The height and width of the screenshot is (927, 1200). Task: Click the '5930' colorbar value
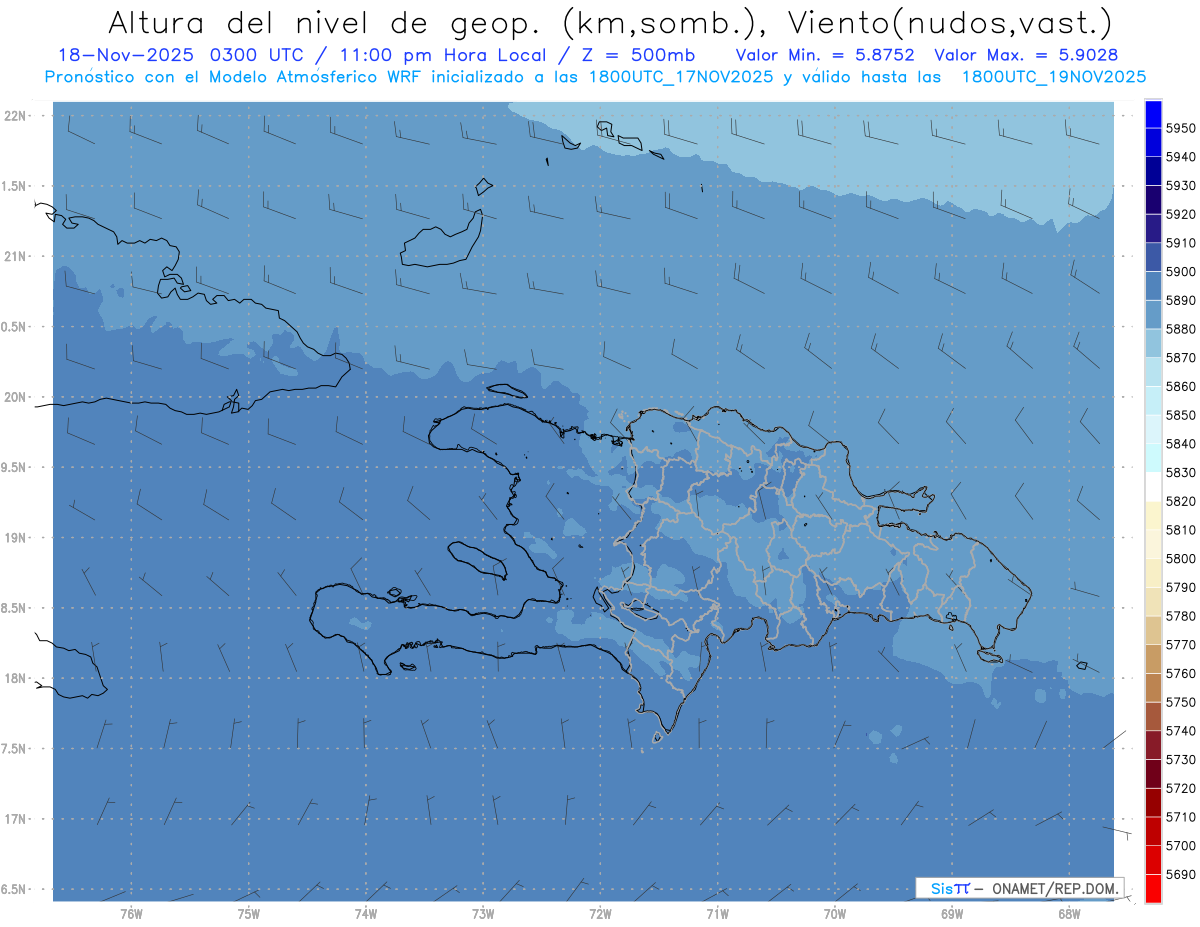[x=1182, y=186]
